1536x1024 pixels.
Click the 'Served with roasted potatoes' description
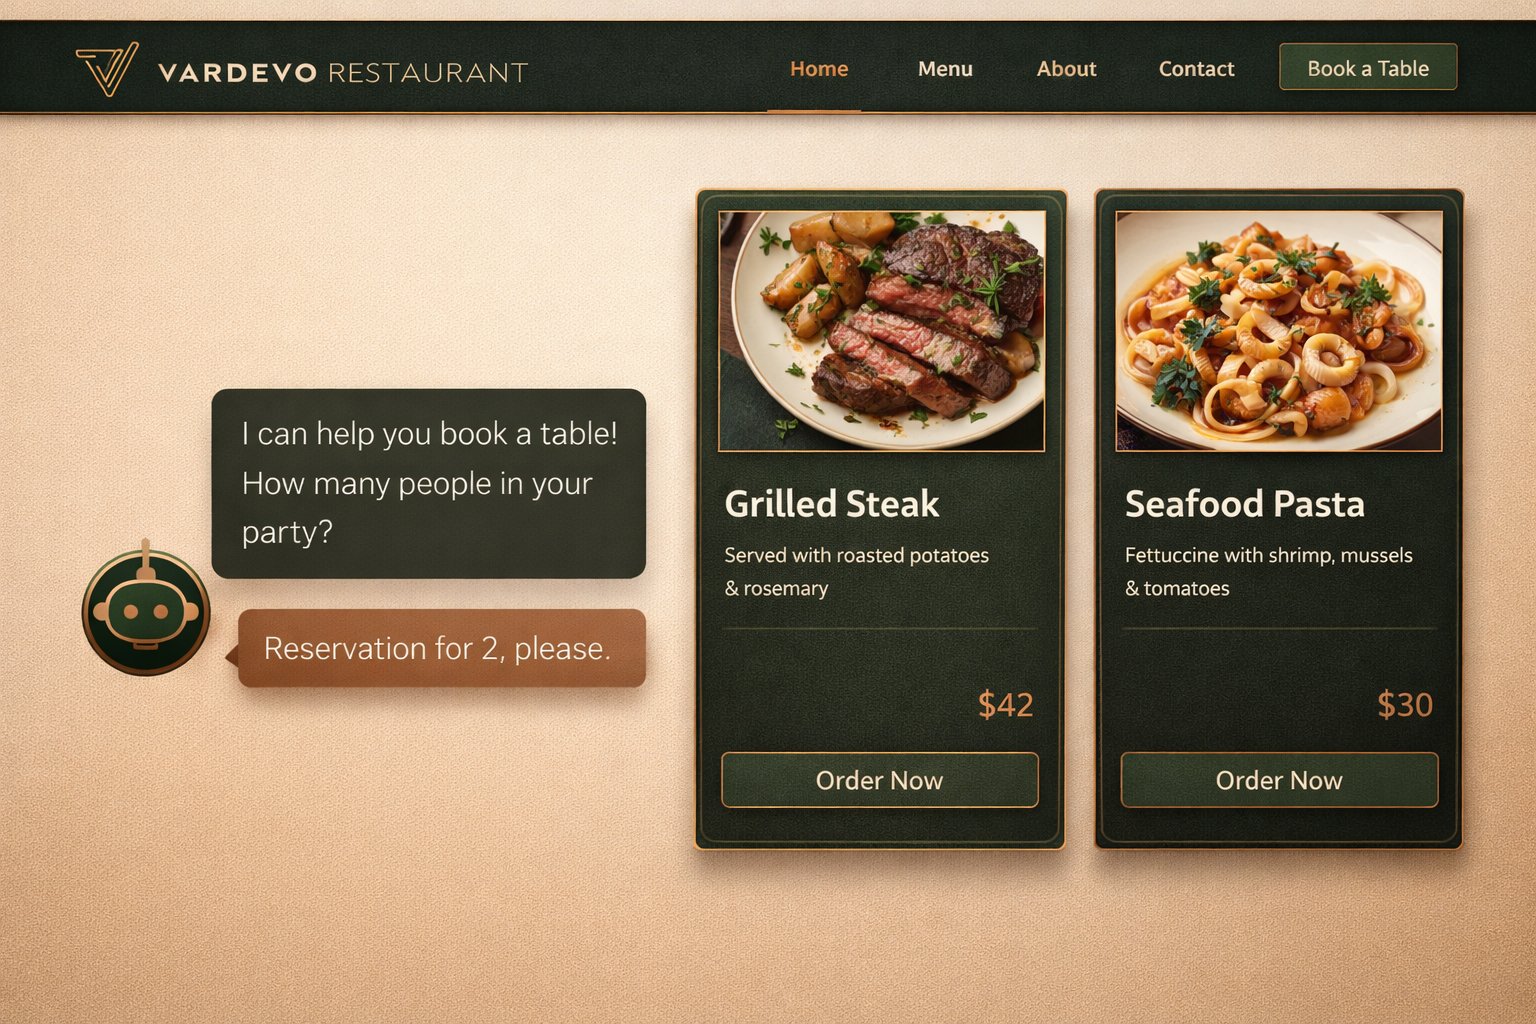pyautogui.click(x=856, y=571)
